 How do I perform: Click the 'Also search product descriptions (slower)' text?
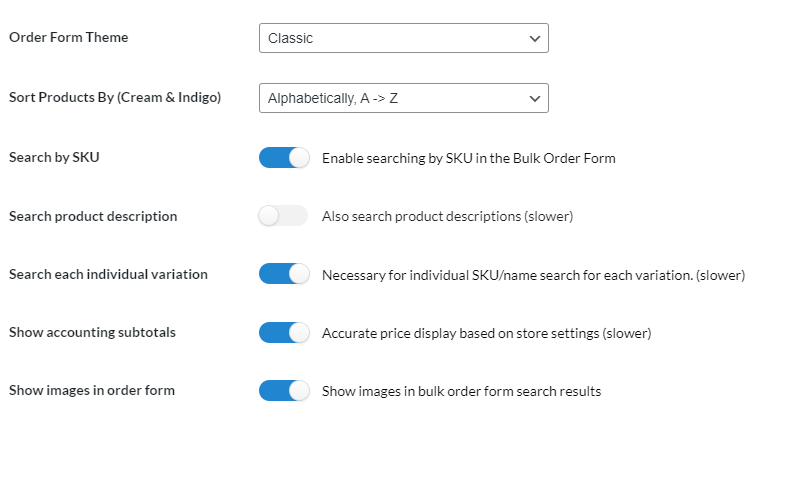tap(447, 216)
